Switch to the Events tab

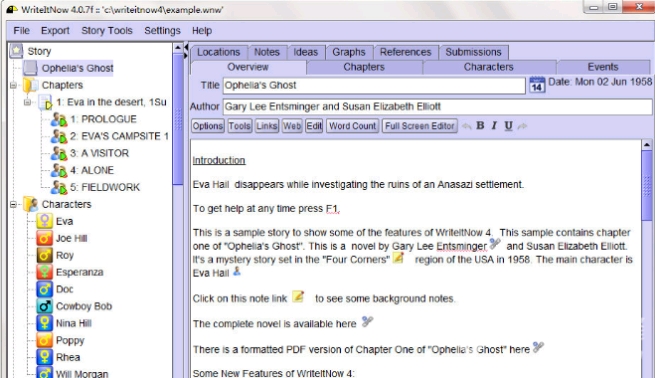click(603, 67)
